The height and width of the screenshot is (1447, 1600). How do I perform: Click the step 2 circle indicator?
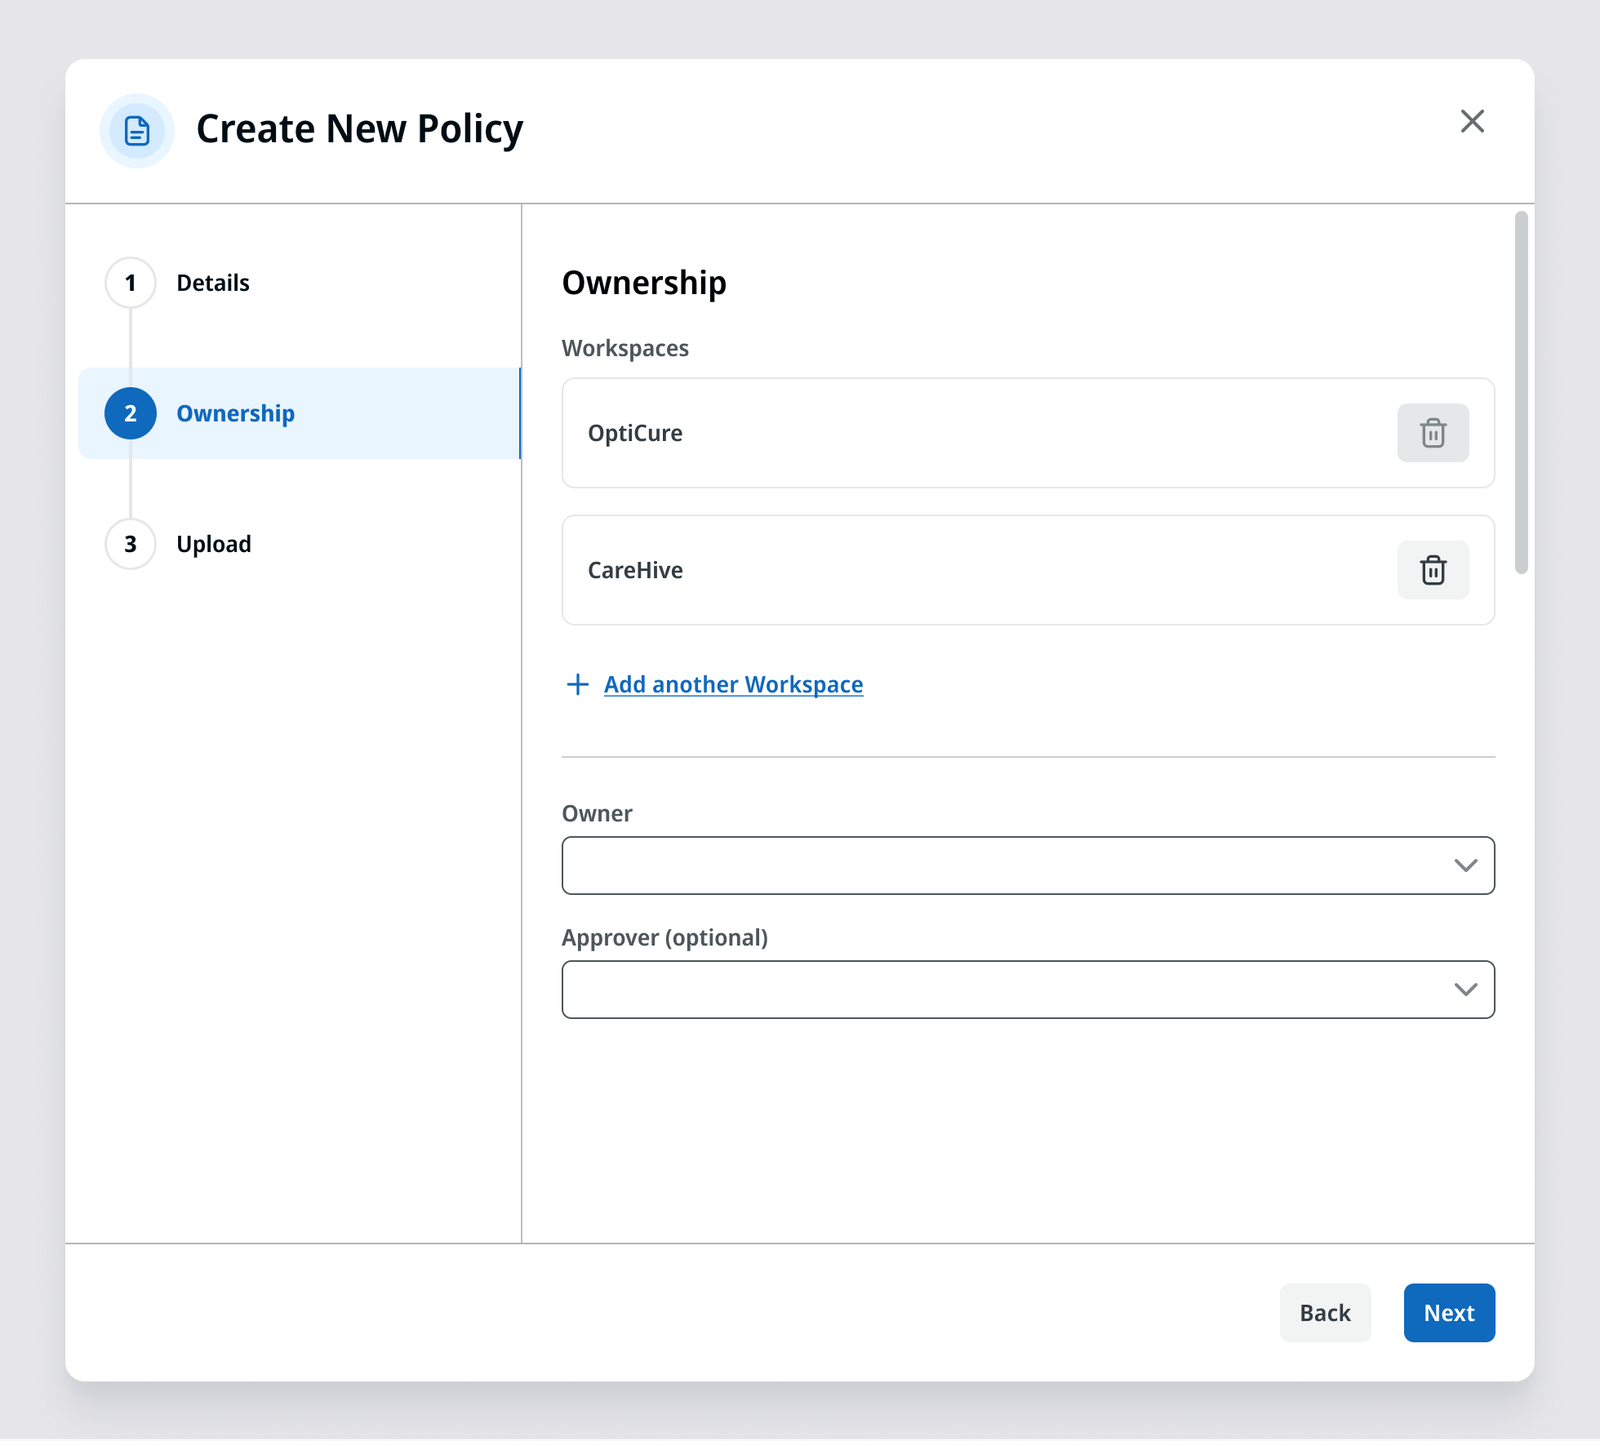point(129,413)
